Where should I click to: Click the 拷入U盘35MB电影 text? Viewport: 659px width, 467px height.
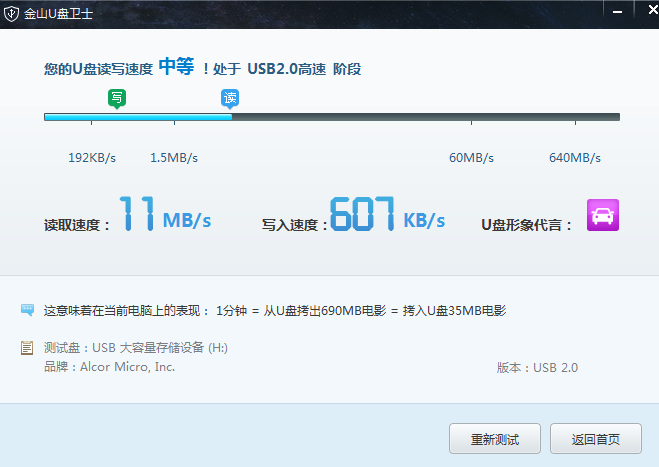pos(454,311)
